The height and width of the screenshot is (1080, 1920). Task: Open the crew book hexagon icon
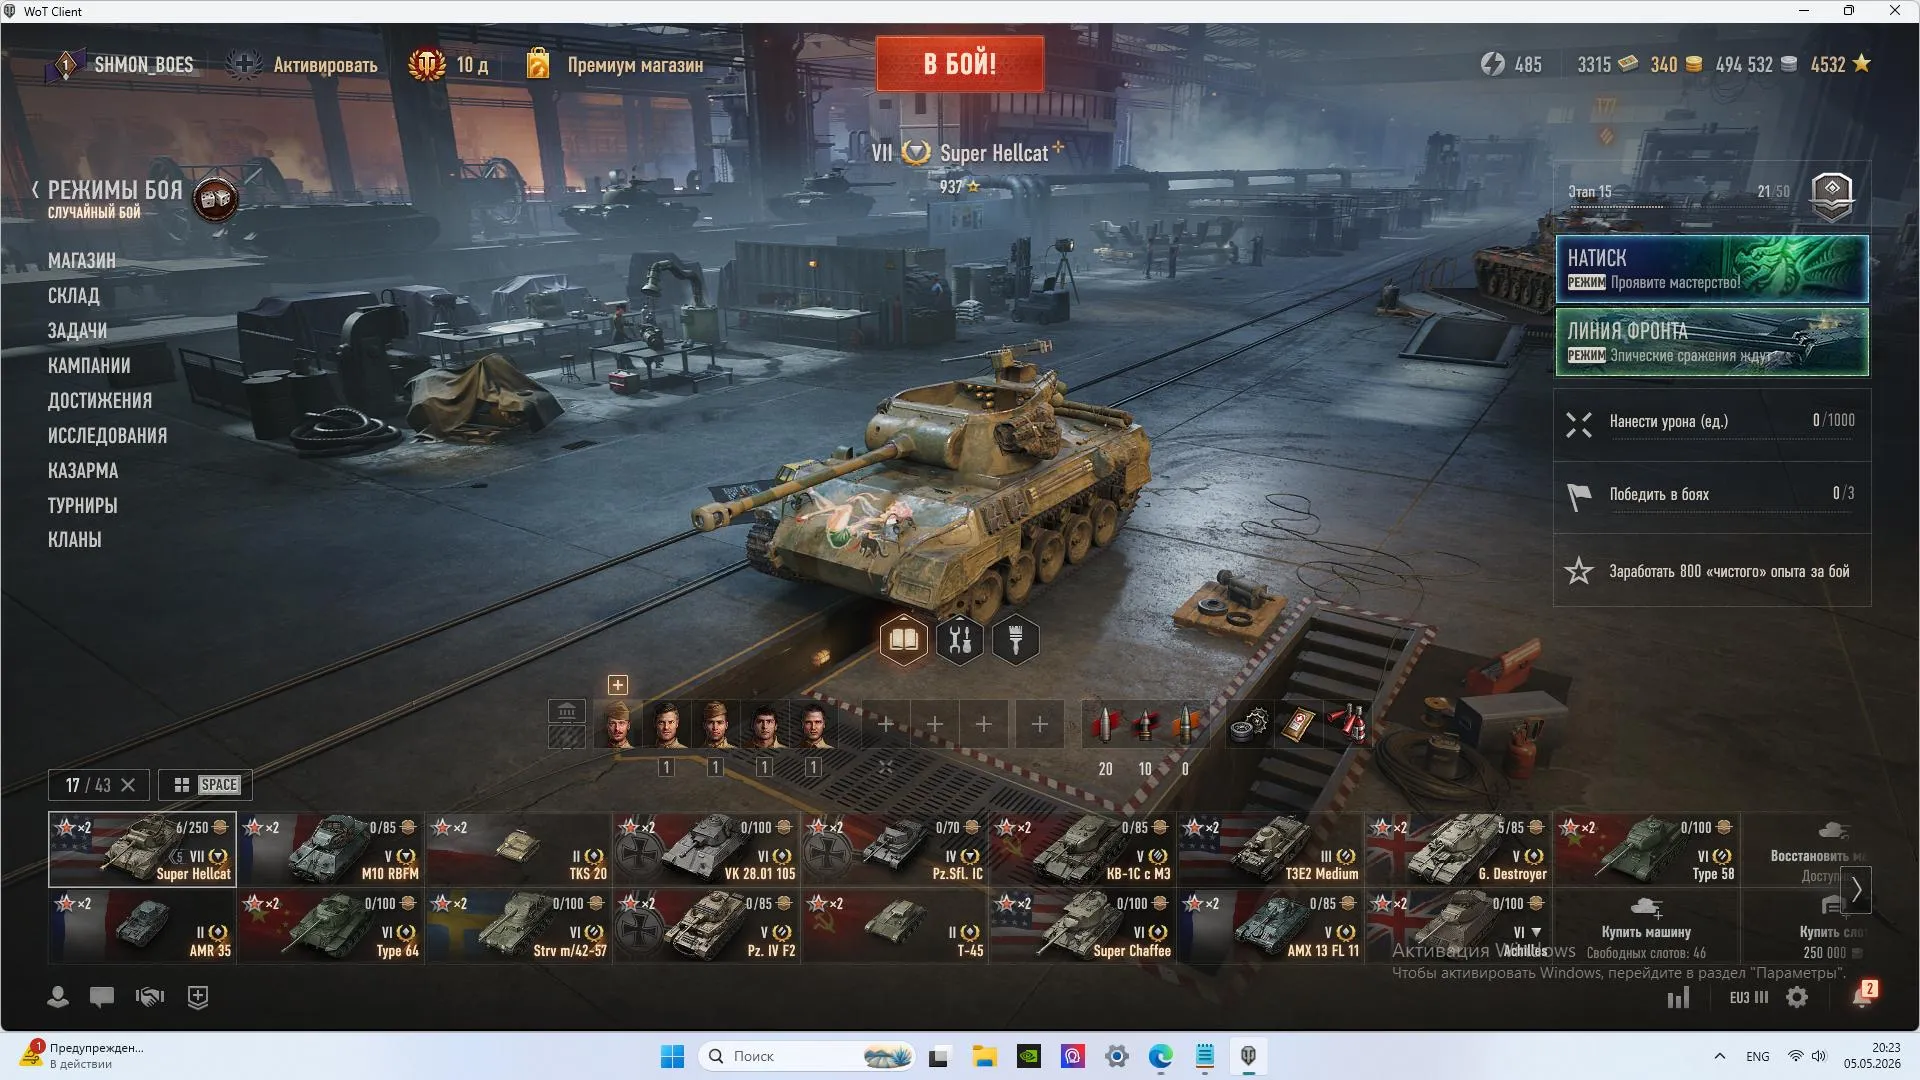pyautogui.click(x=903, y=640)
